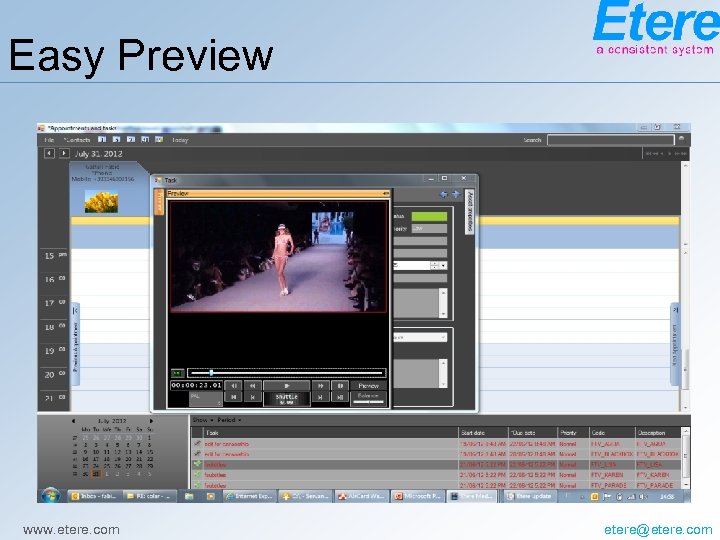Switch to the Inbox taskbar button
Image resolution: width=720 pixels, height=540 pixels.
pos(95,496)
